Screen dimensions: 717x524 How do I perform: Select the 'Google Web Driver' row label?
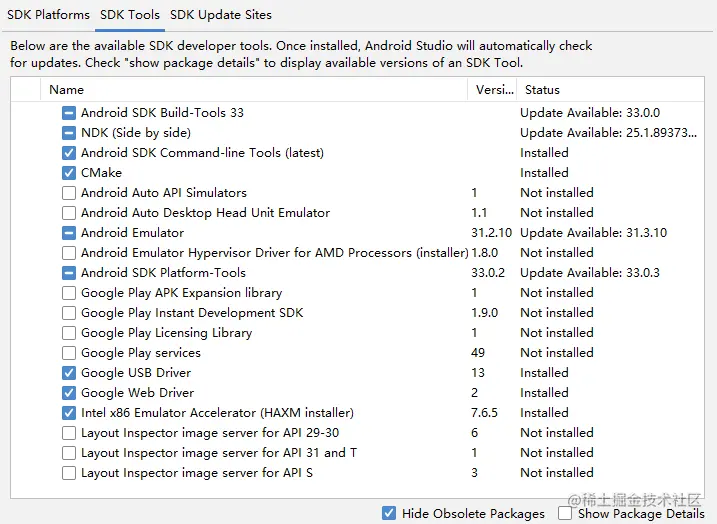pos(138,393)
